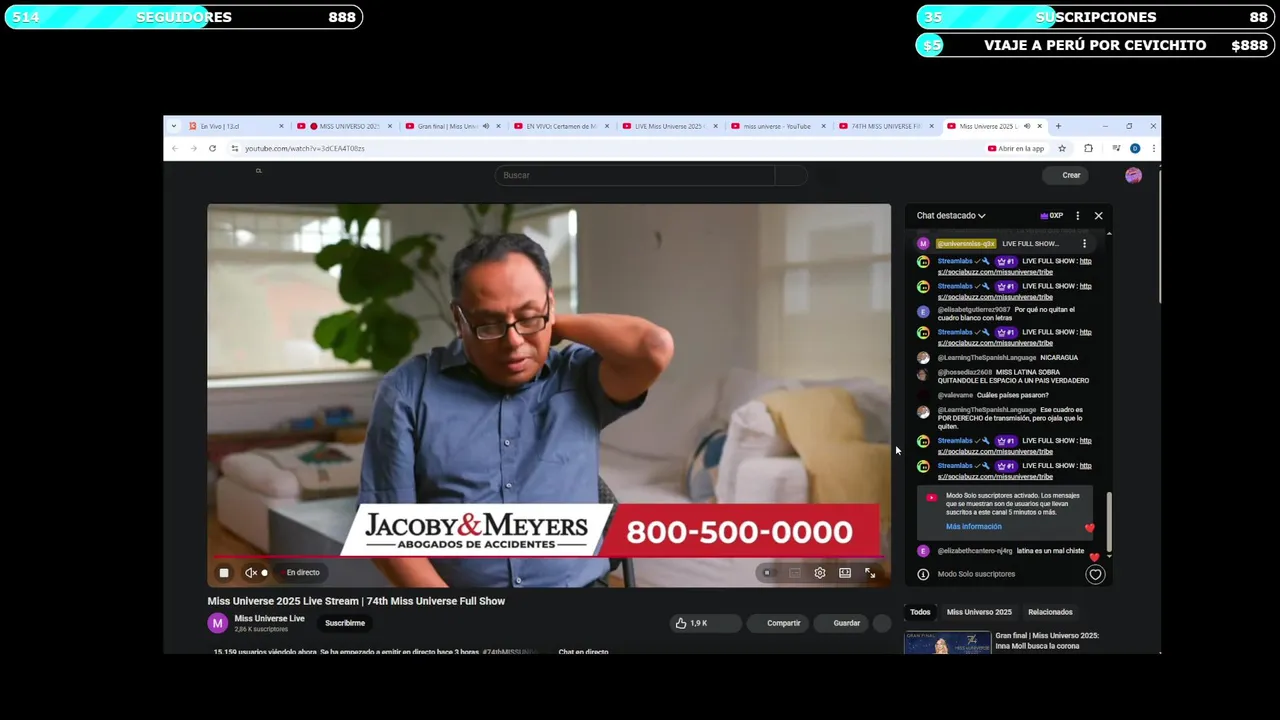Screen dimensions: 1280x720
Task: Switch to theater mode in the player
Action: tap(845, 573)
